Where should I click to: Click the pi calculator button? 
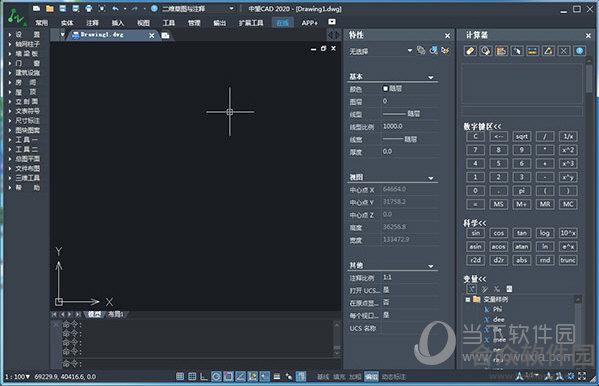click(x=521, y=191)
